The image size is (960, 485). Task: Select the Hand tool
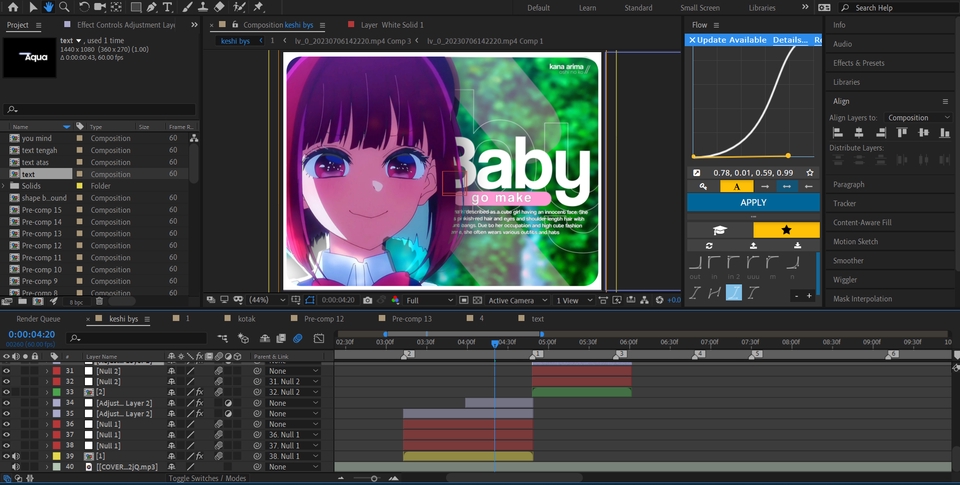(x=48, y=7)
